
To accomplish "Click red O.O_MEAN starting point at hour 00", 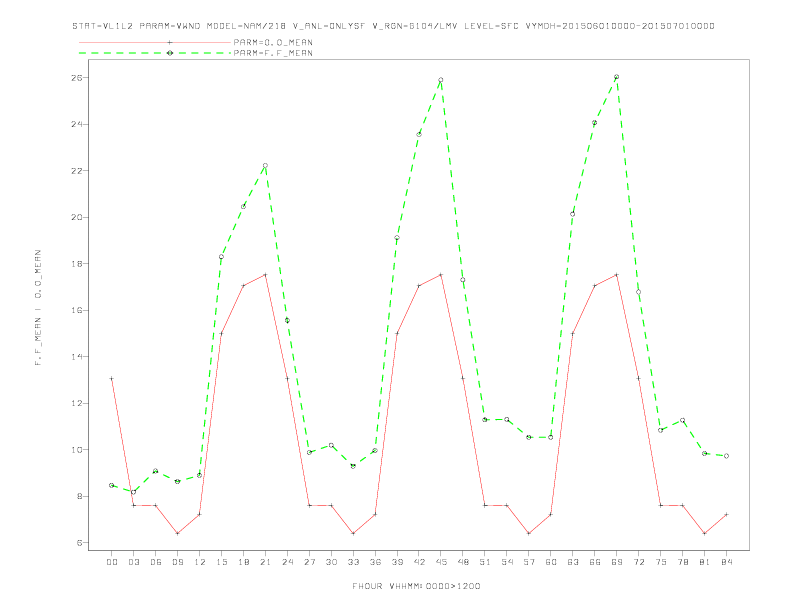I will click(x=112, y=378).
